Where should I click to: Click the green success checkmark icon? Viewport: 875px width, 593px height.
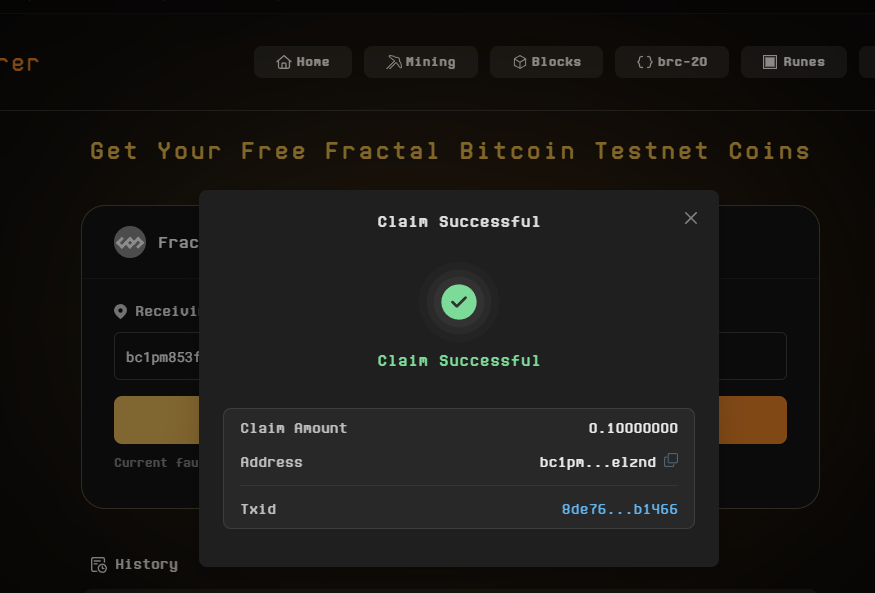[458, 301]
